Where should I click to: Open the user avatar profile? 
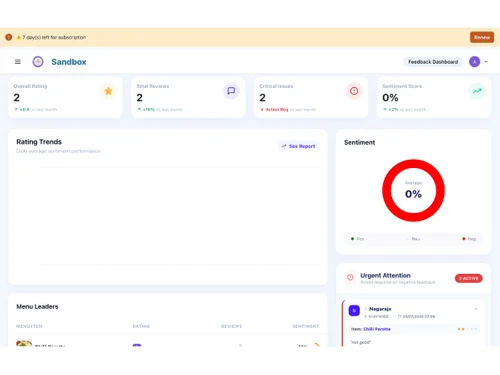(x=474, y=62)
